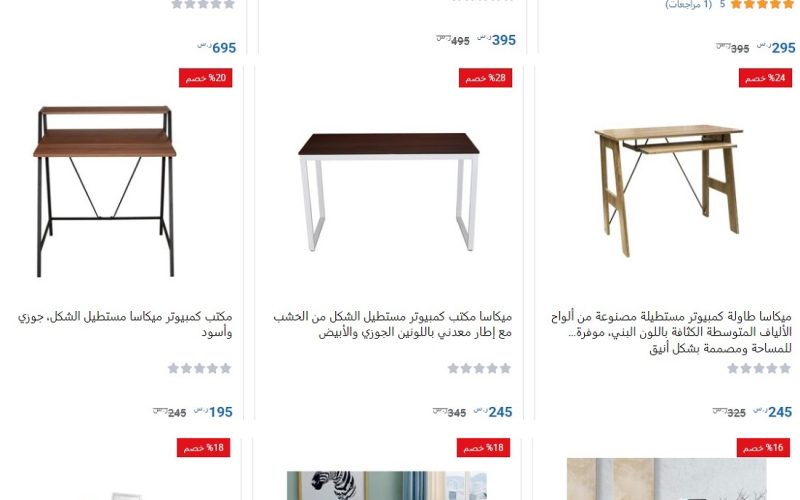
Task: Click the star rating under white-frame desk
Action: pyautogui.click(x=479, y=368)
